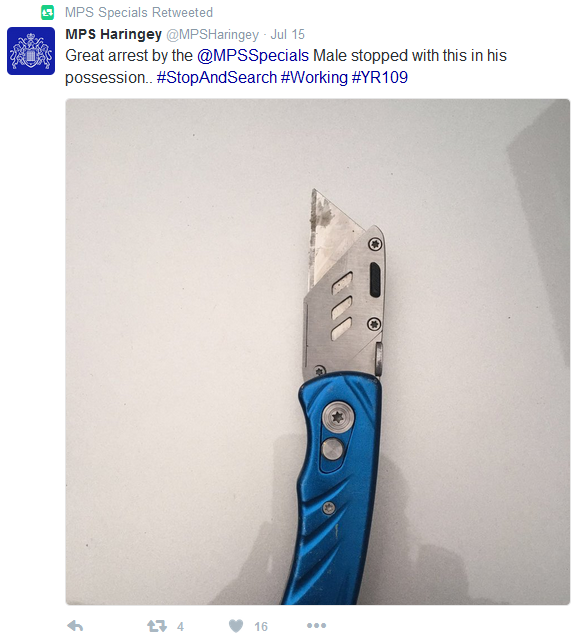The image size is (580, 644).
Task: Click the MPS Specials Retweeted label
Action: (x=139, y=13)
